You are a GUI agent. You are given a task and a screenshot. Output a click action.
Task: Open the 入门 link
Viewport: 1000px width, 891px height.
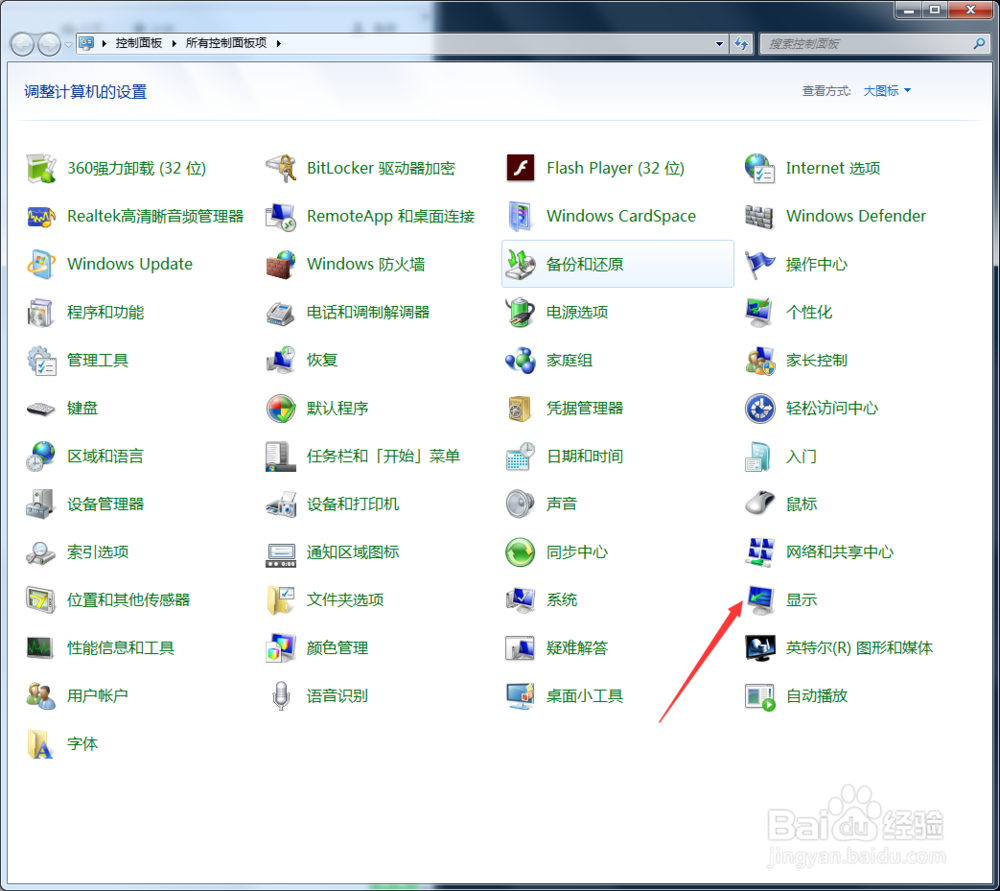point(801,457)
